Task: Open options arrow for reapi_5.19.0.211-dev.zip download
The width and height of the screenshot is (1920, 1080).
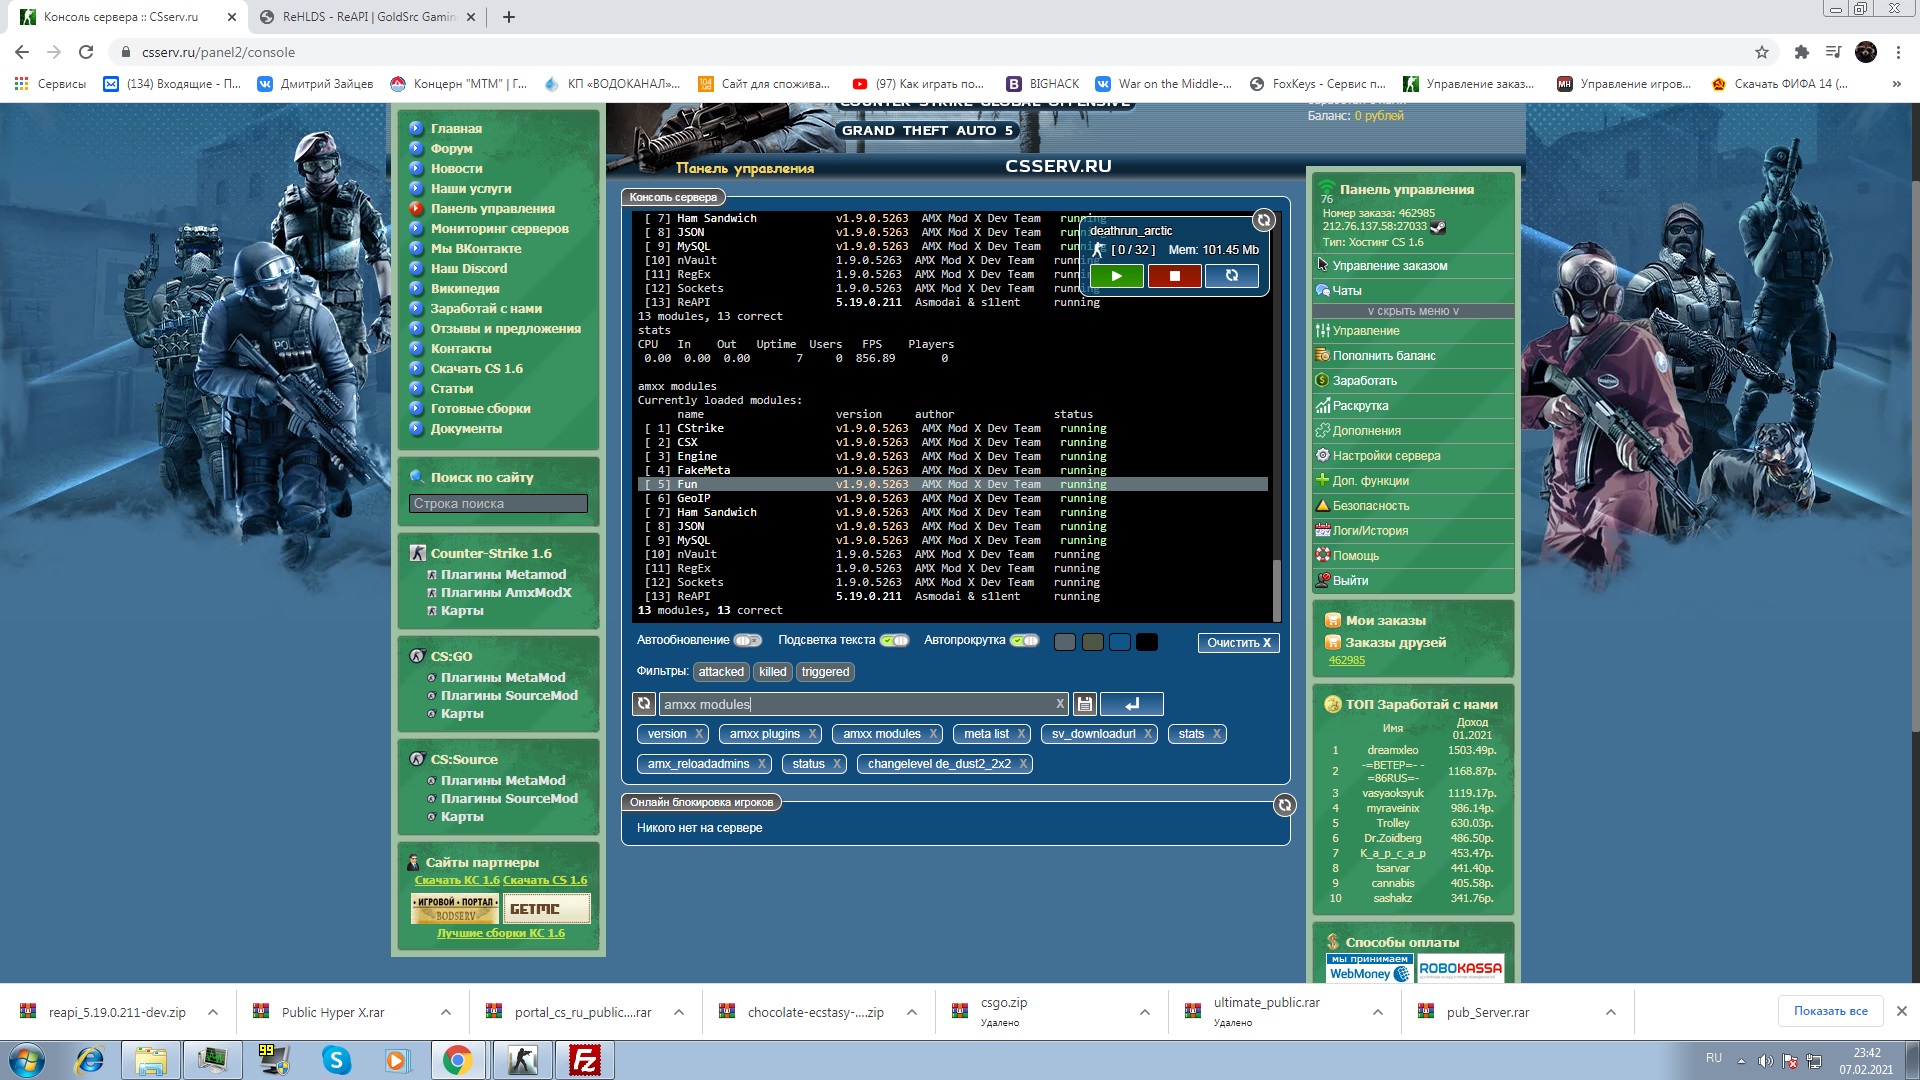Action: pos(213,1012)
